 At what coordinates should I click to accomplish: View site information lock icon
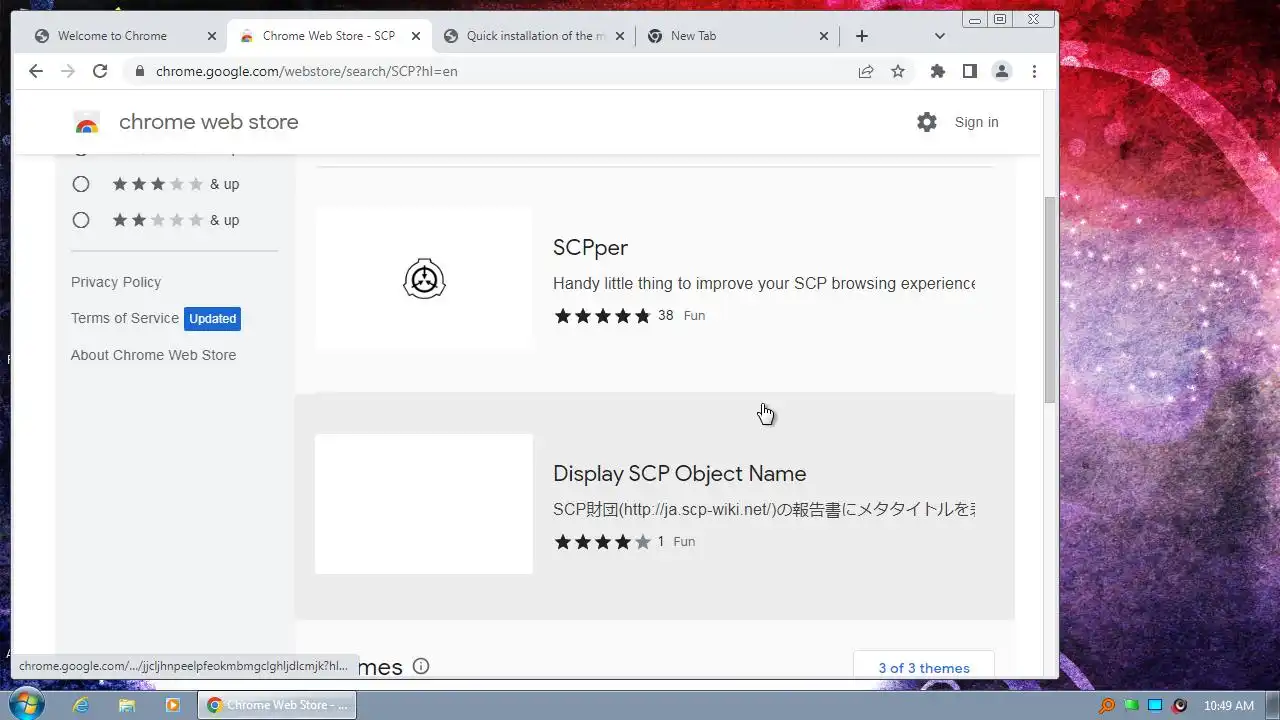pyautogui.click(x=139, y=71)
